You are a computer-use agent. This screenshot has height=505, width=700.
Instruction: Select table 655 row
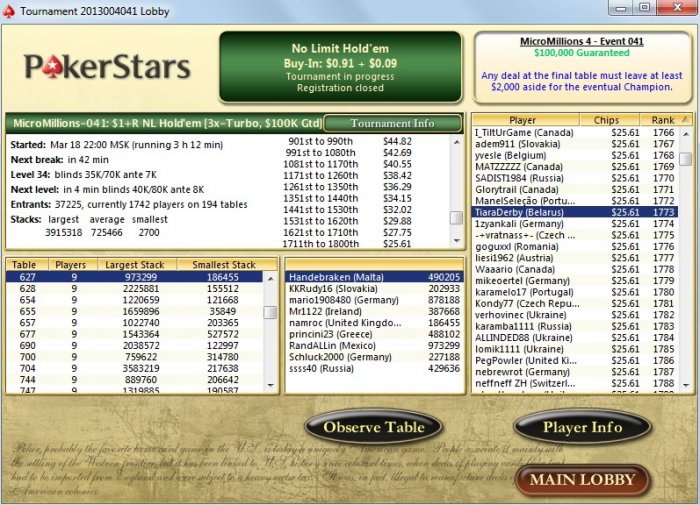(x=134, y=311)
